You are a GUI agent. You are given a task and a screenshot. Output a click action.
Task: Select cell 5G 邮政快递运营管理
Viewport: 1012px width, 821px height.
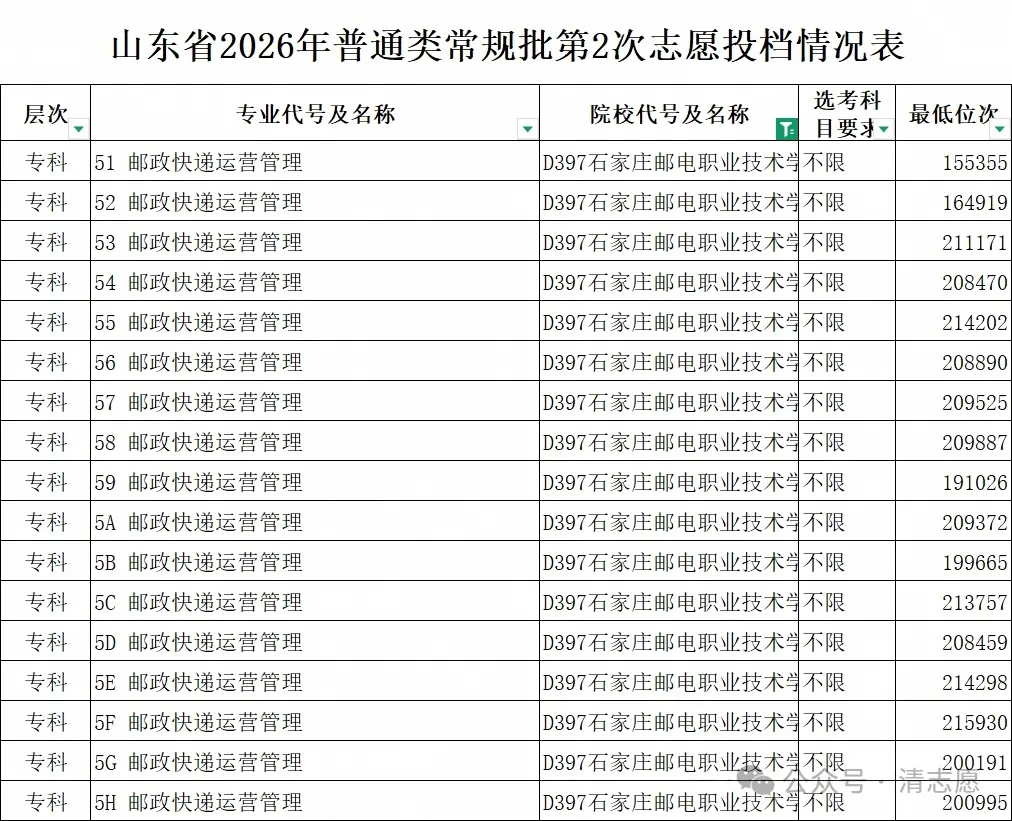[315, 762]
